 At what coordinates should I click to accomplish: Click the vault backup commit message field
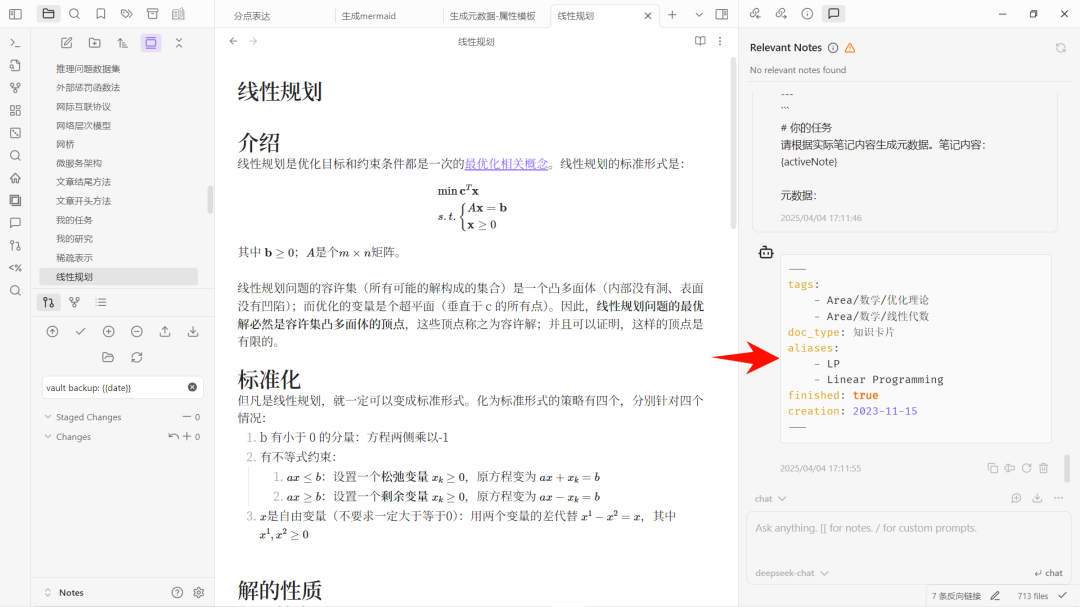[123, 387]
